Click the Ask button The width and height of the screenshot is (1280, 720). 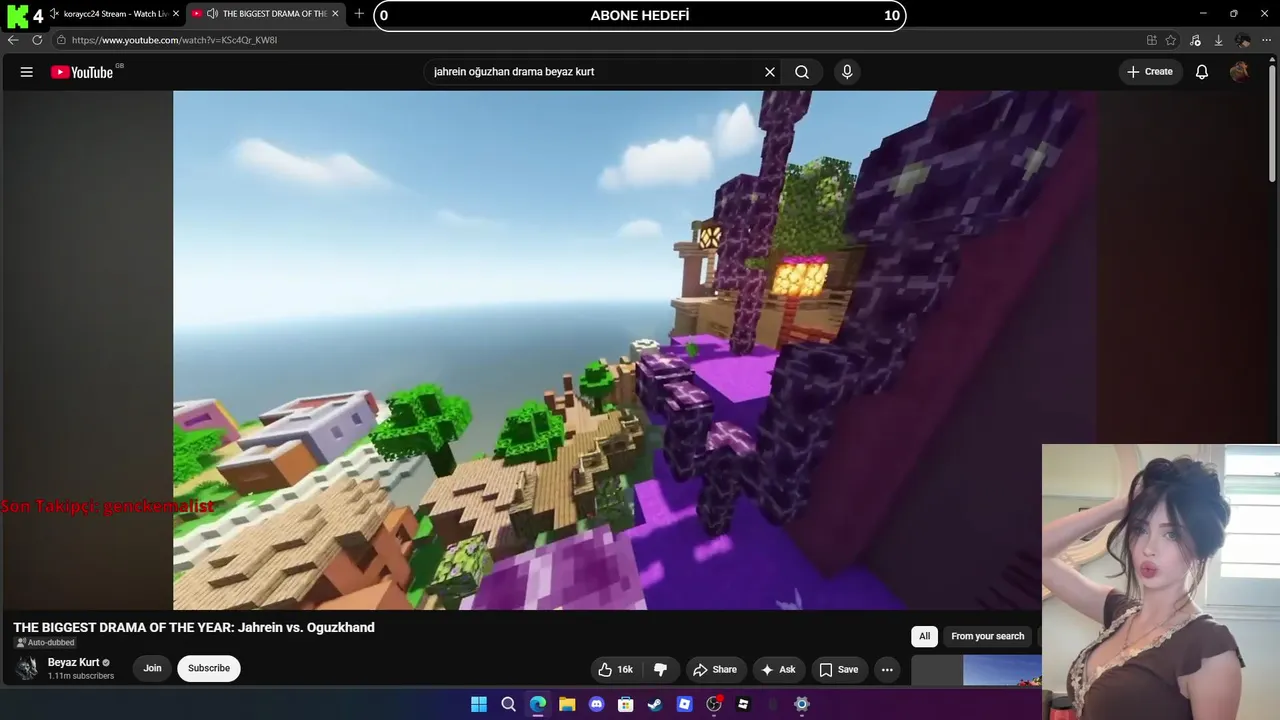pyautogui.click(x=778, y=670)
